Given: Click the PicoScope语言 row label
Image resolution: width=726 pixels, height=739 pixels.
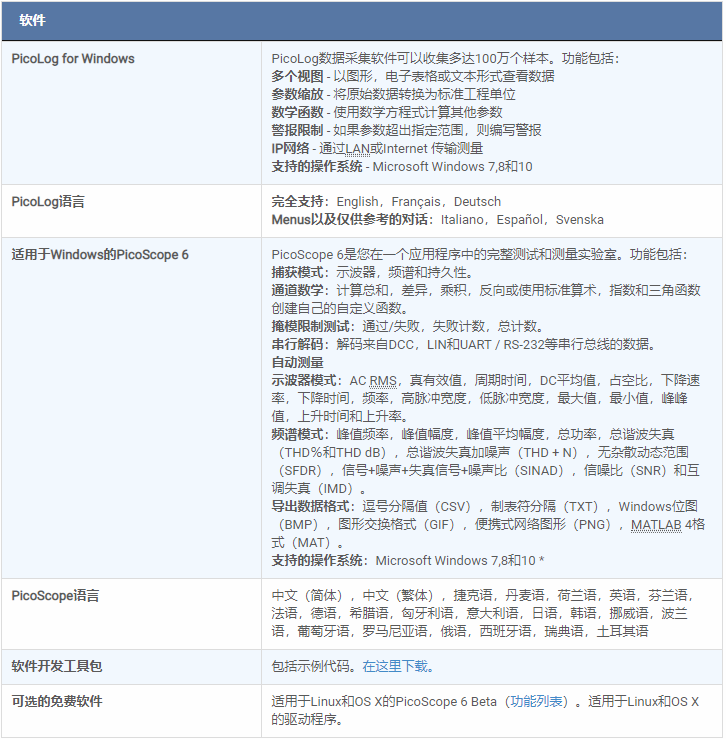Looking at the screenshot, I should coord(55,596).
